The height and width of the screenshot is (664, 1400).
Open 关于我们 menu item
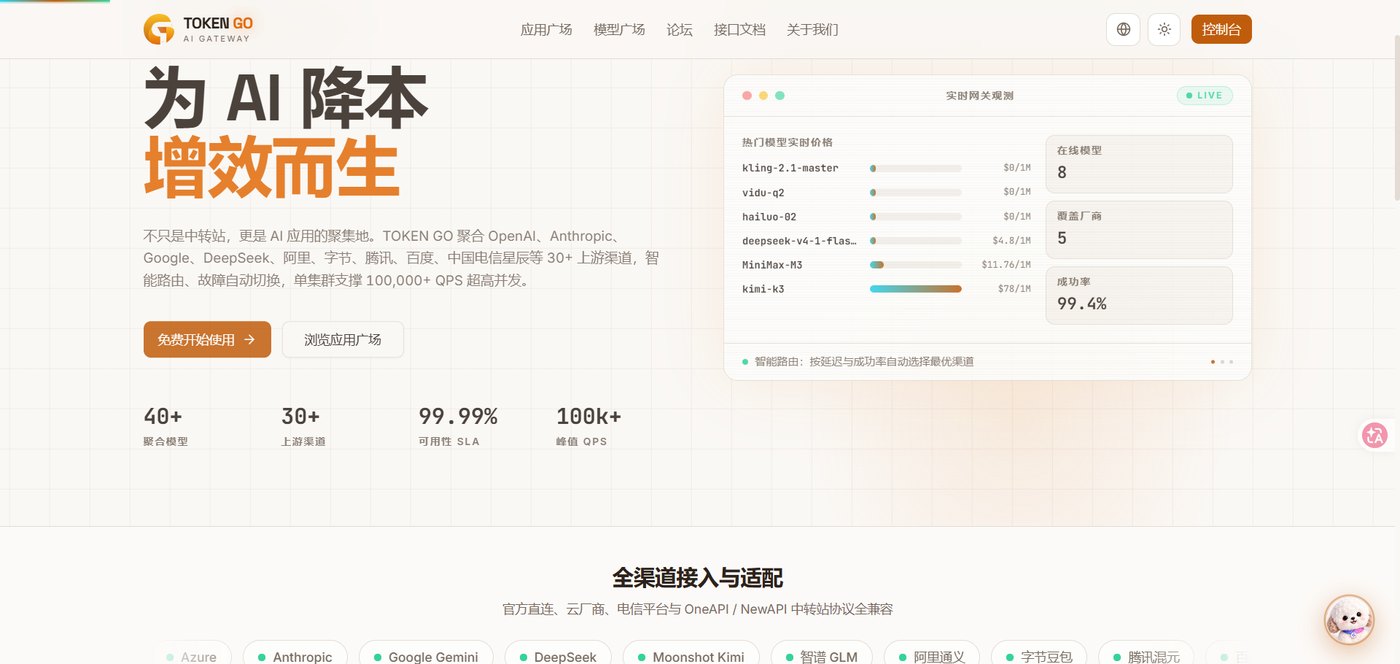pyautogui.click(x=812, y=29)
